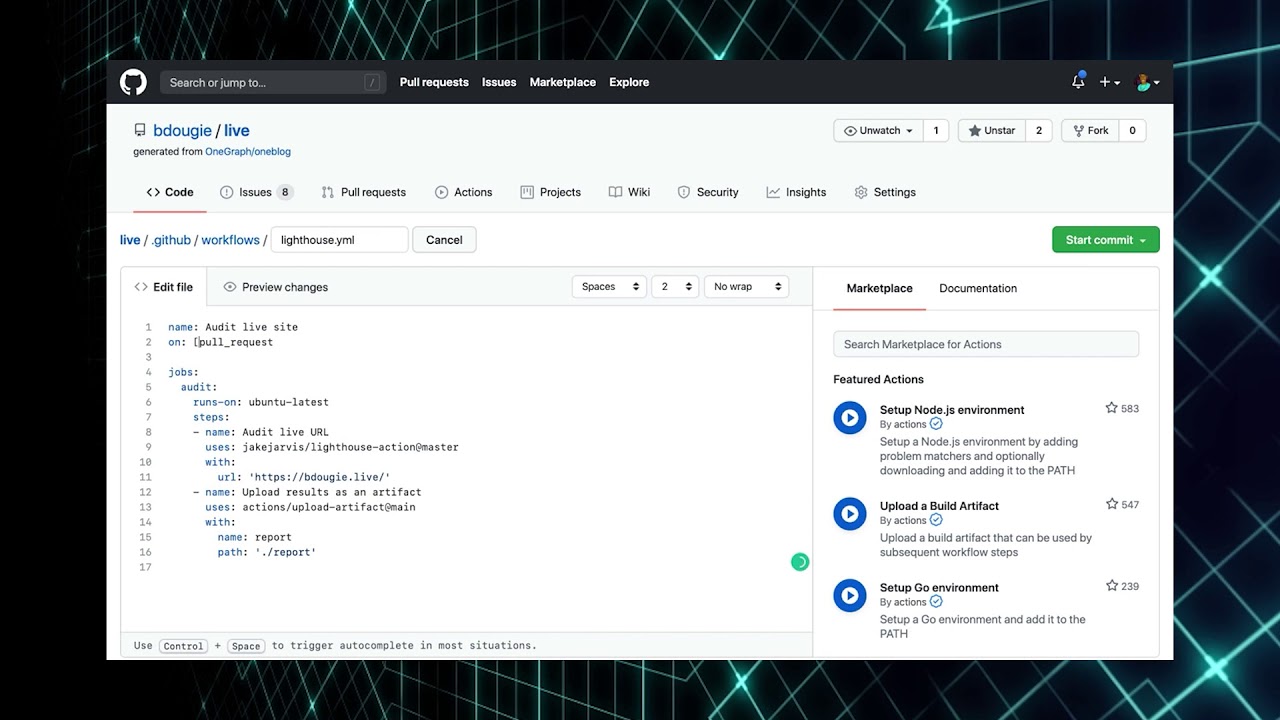
Task: Click the Unstar button
Action: (x=991, y=130)
